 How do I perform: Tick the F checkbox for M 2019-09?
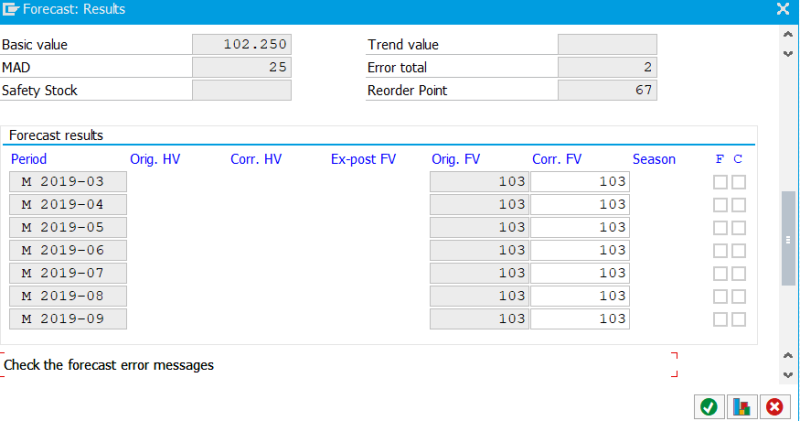coord(720,319)
